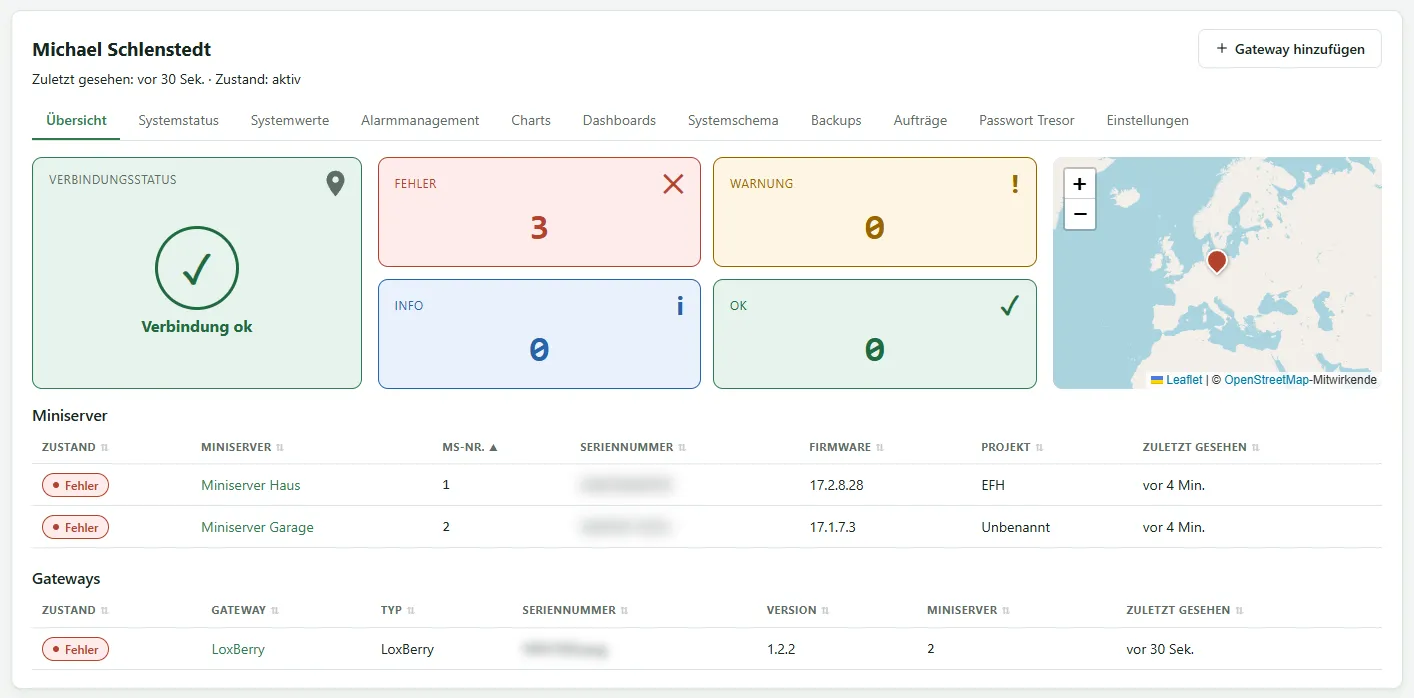1414x698 pixels.
Task: Open the Alarmmanagement tab
Action: pyautogui.click(x=420, y=120)
